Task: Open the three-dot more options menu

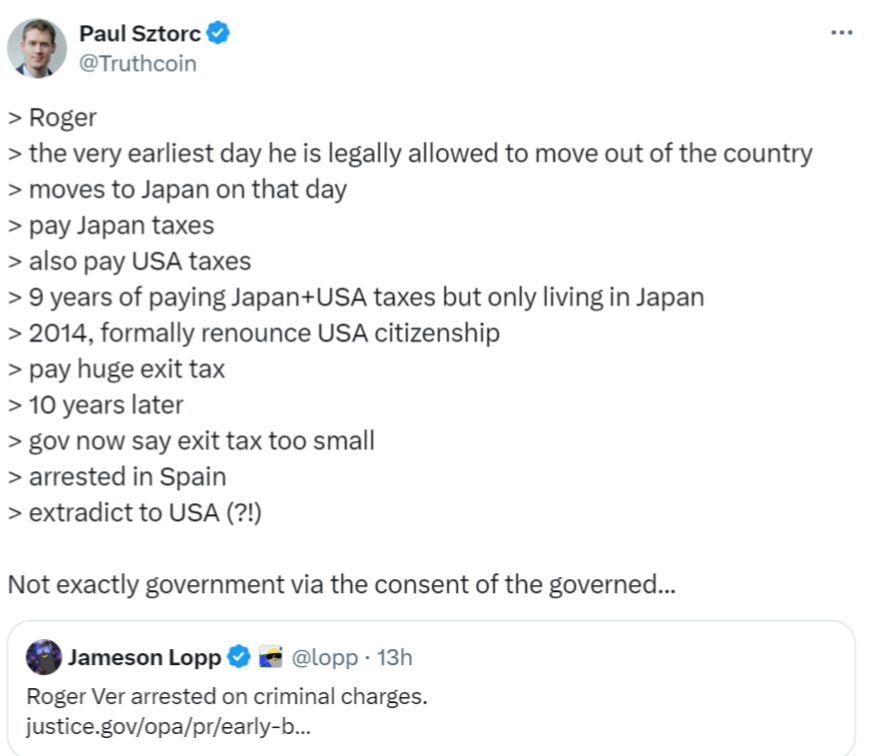Action: (842, 33)
